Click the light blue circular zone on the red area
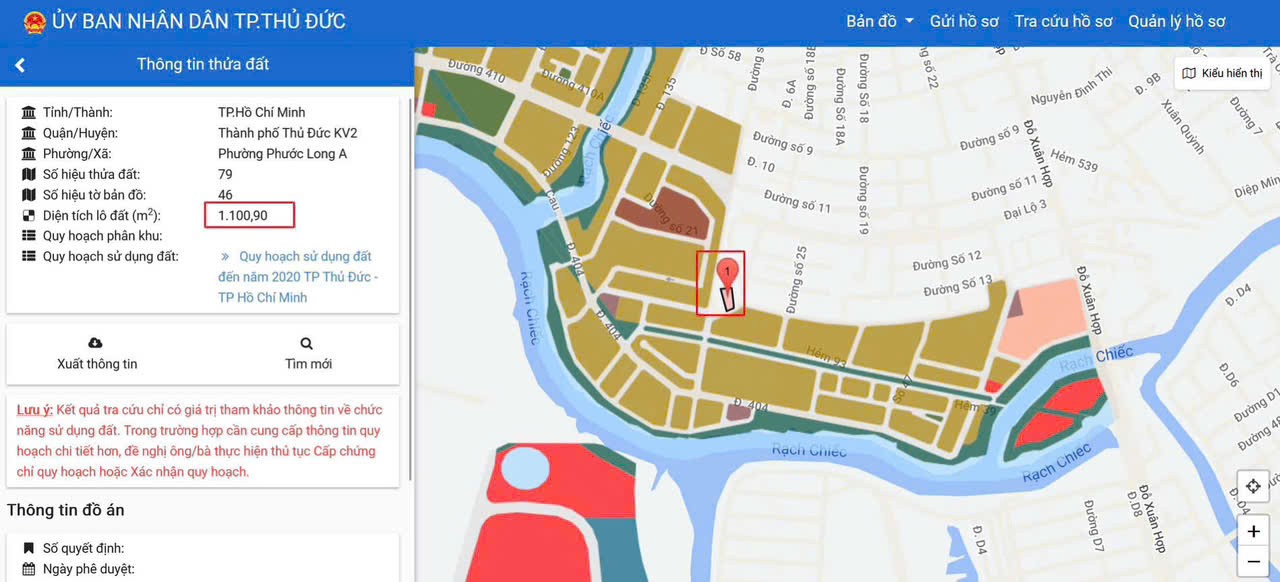Viewport: 1280px width, 582px height. click(x=524, y=469)
